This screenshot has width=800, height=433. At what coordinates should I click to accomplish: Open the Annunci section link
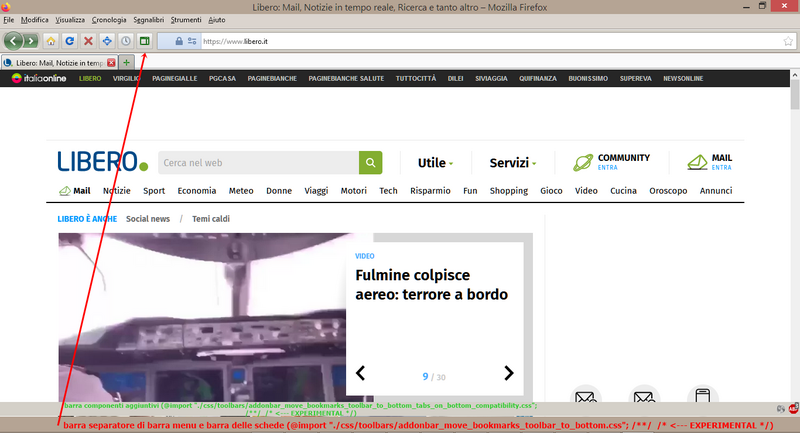(x=716, y=191)
